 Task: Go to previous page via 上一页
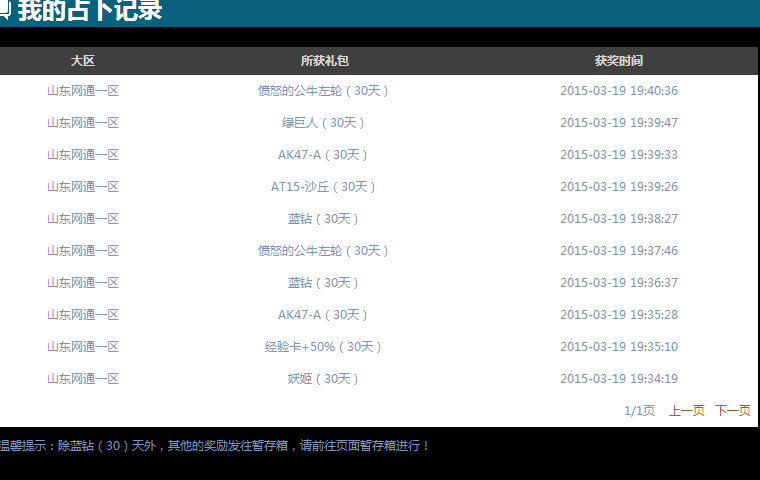[686, 411]
